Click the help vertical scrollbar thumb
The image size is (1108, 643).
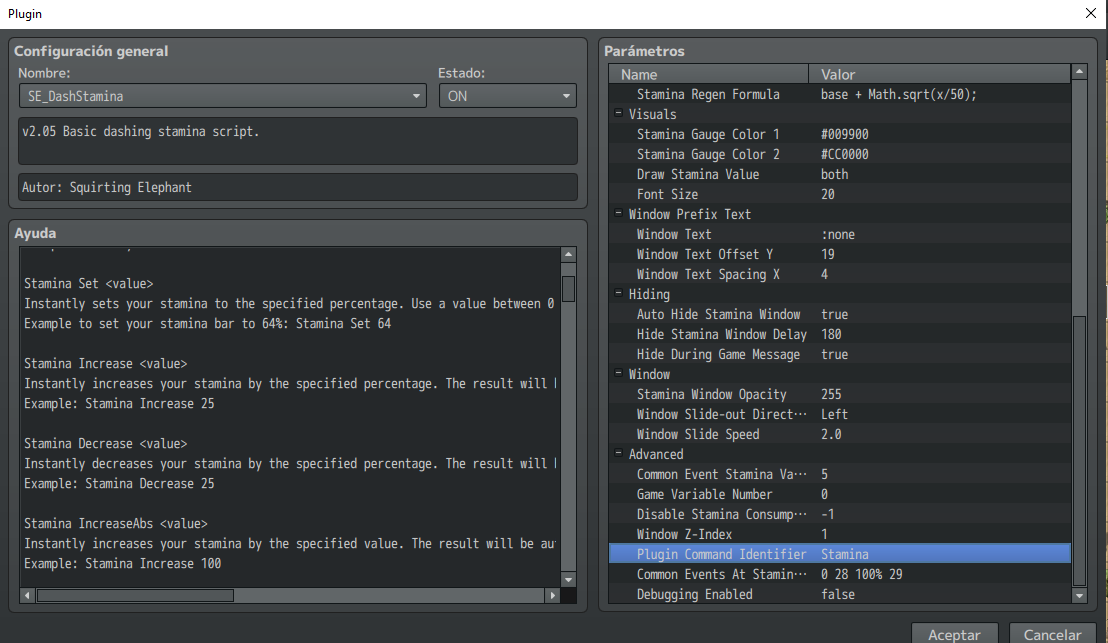568,289
